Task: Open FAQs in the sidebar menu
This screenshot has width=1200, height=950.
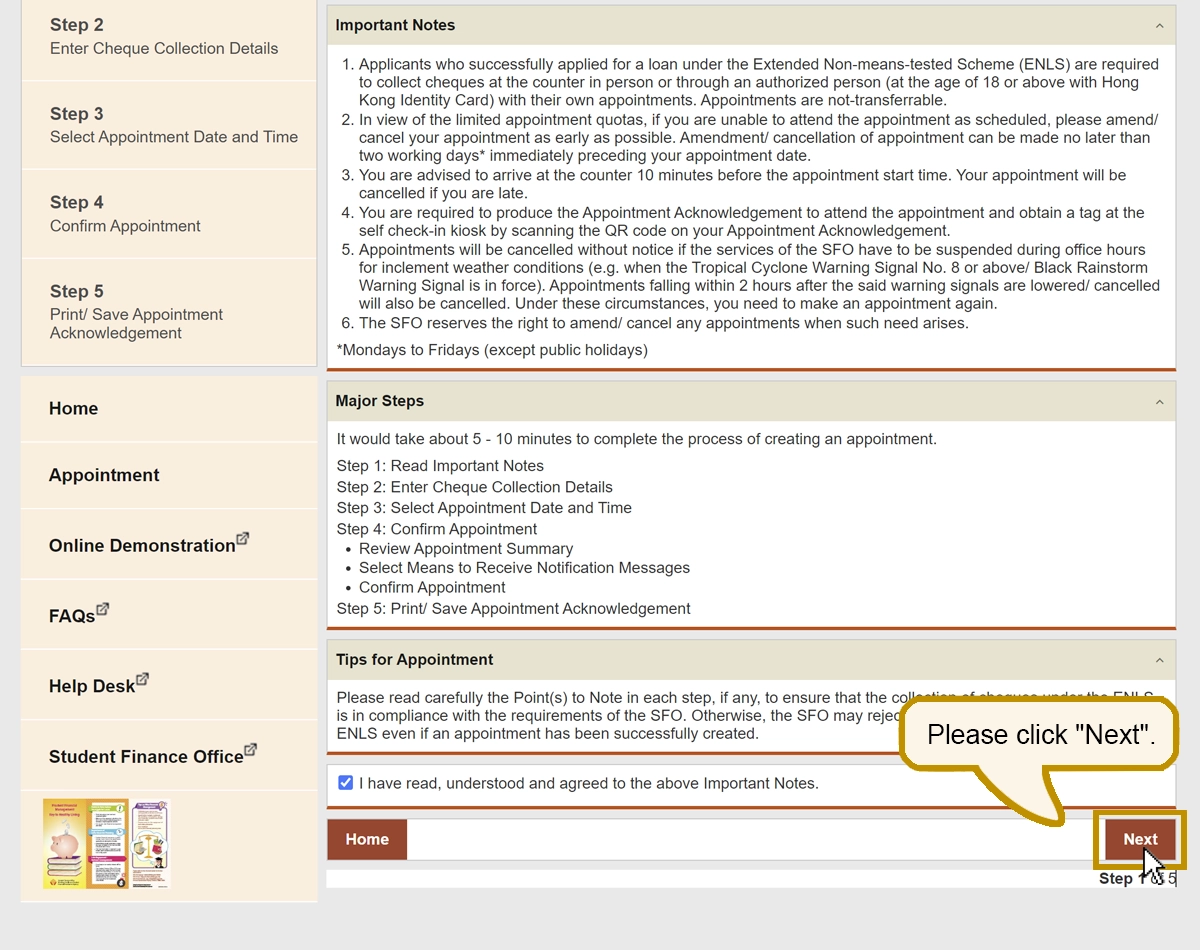Action: pos(72,616)
